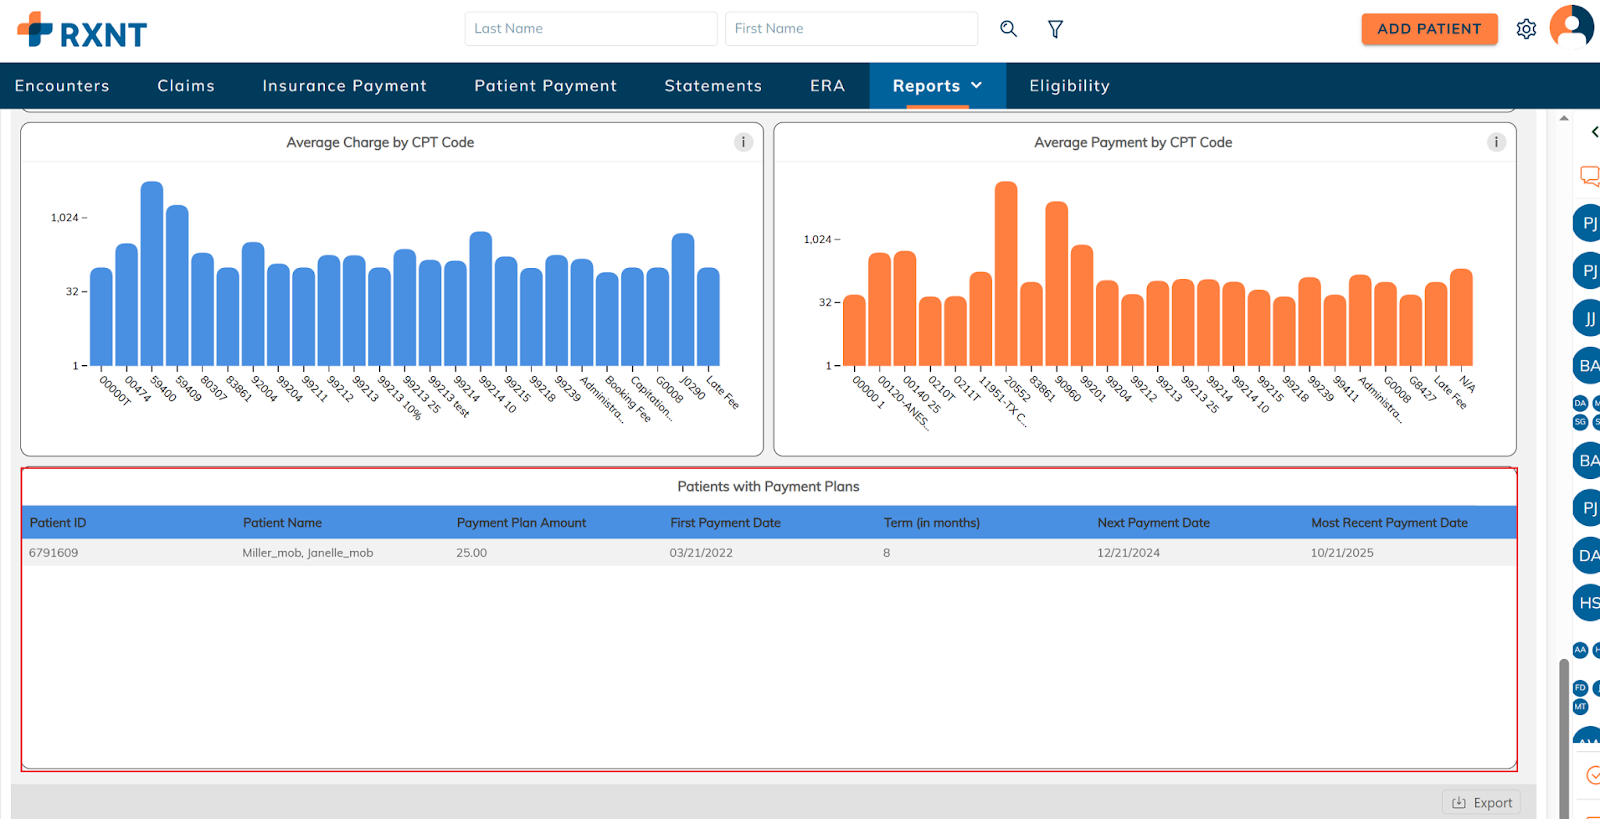Click info icon on Average Charge chart
This screenshot has height=819, width=1600.
click(x=743, y=142)
